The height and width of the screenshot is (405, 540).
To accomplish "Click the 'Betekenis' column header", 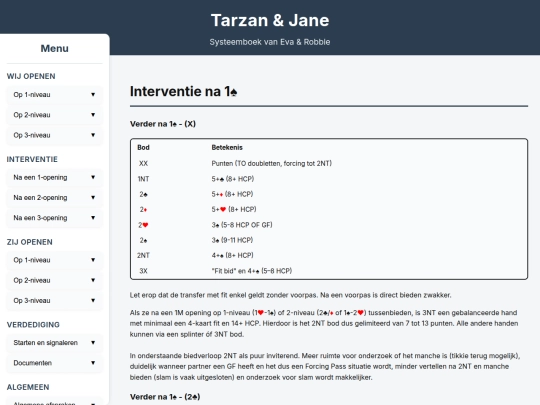I will click(x=227, y=147).
